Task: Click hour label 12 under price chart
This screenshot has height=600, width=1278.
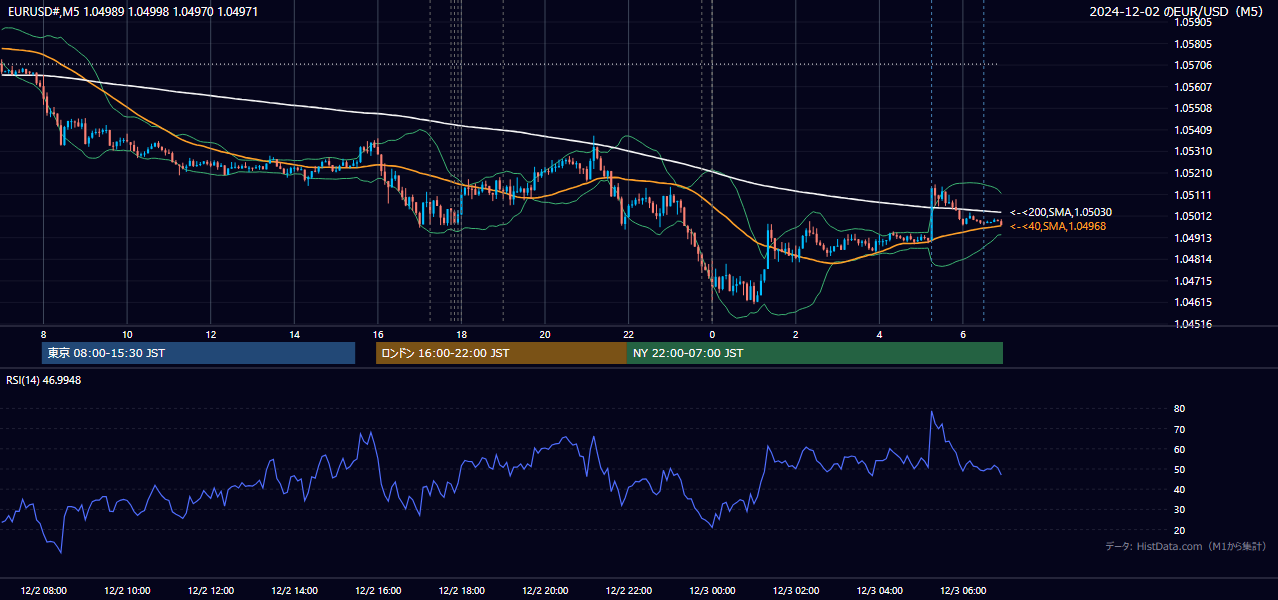Action: click(x=210, y=334)
